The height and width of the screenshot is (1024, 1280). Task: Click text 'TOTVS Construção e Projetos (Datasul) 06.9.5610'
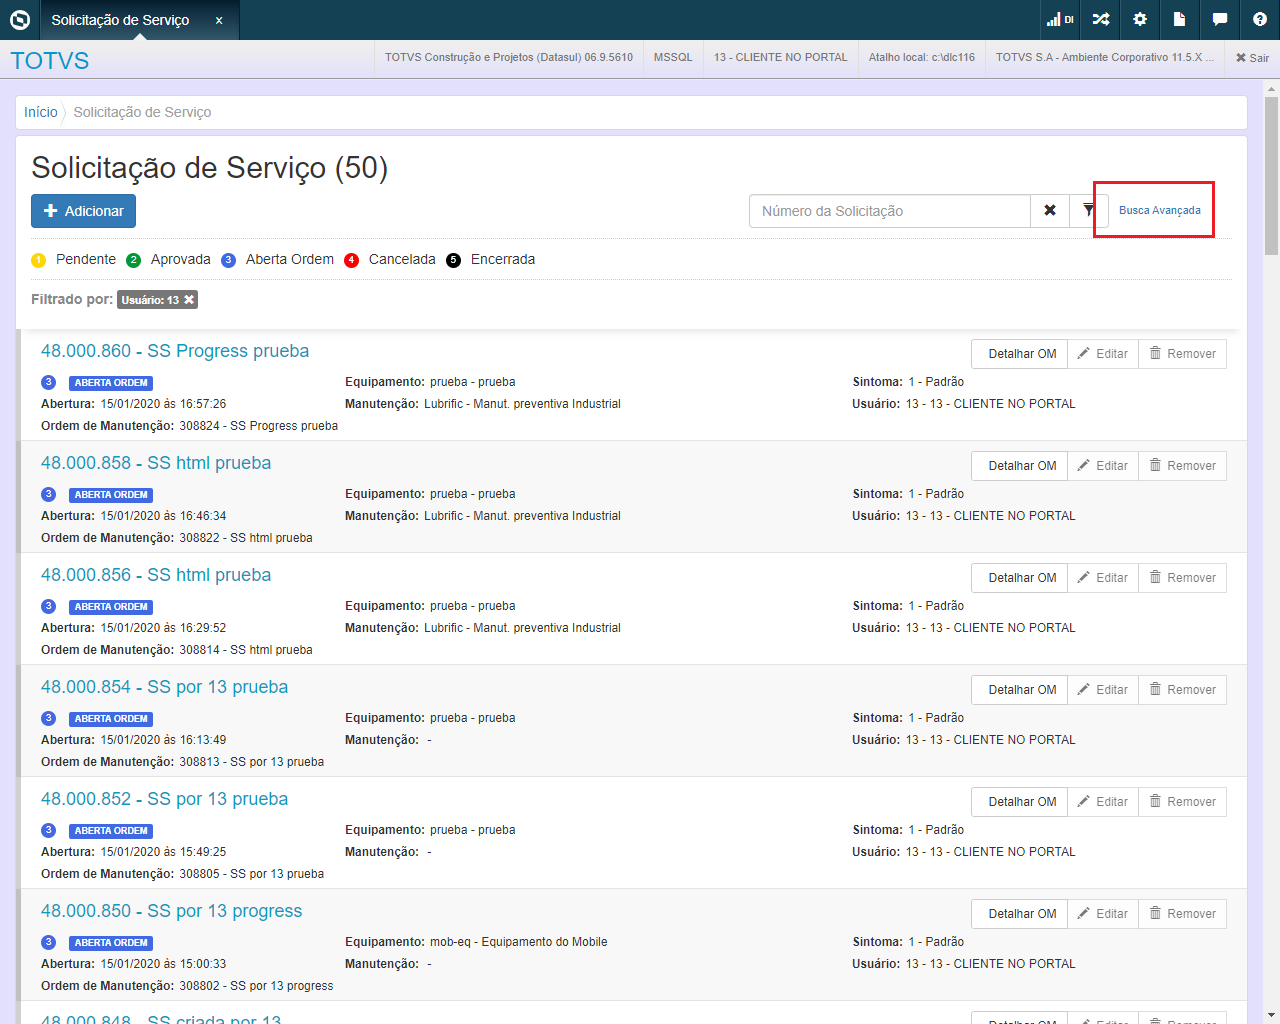pyautogui.click(x=509, y=57)
